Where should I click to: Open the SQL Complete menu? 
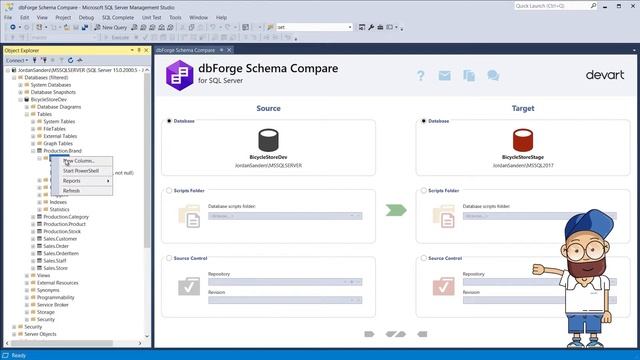pyautogui.click(x=118, y=18)
